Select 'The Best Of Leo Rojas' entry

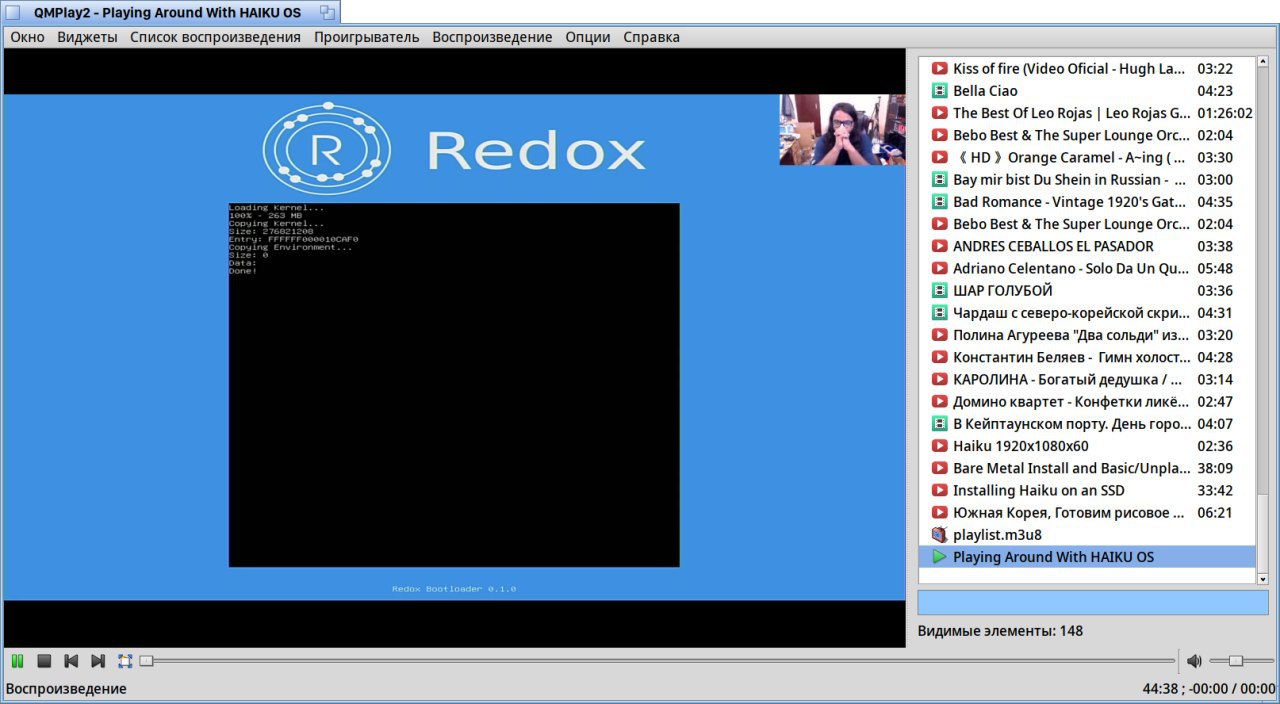(x=1087, y=113)
